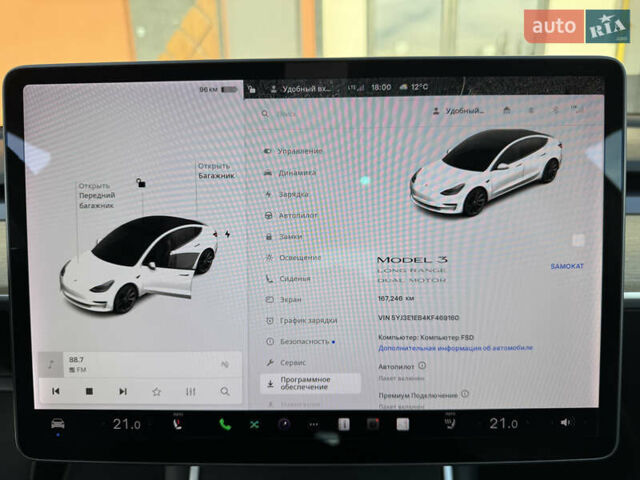This screenshot has width=640, height=480.
Task: Show Premium Connectivity info icon
Action: tap(465, 394)
